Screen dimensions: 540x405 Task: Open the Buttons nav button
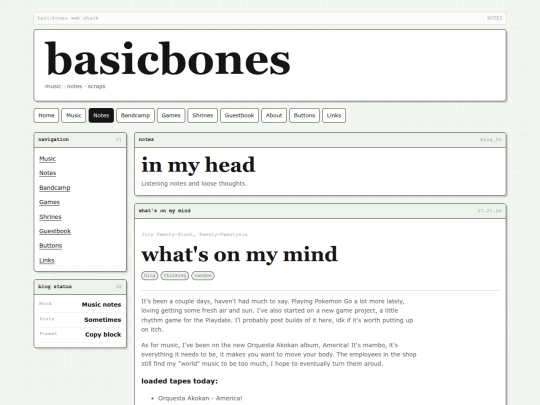point(304,115)
